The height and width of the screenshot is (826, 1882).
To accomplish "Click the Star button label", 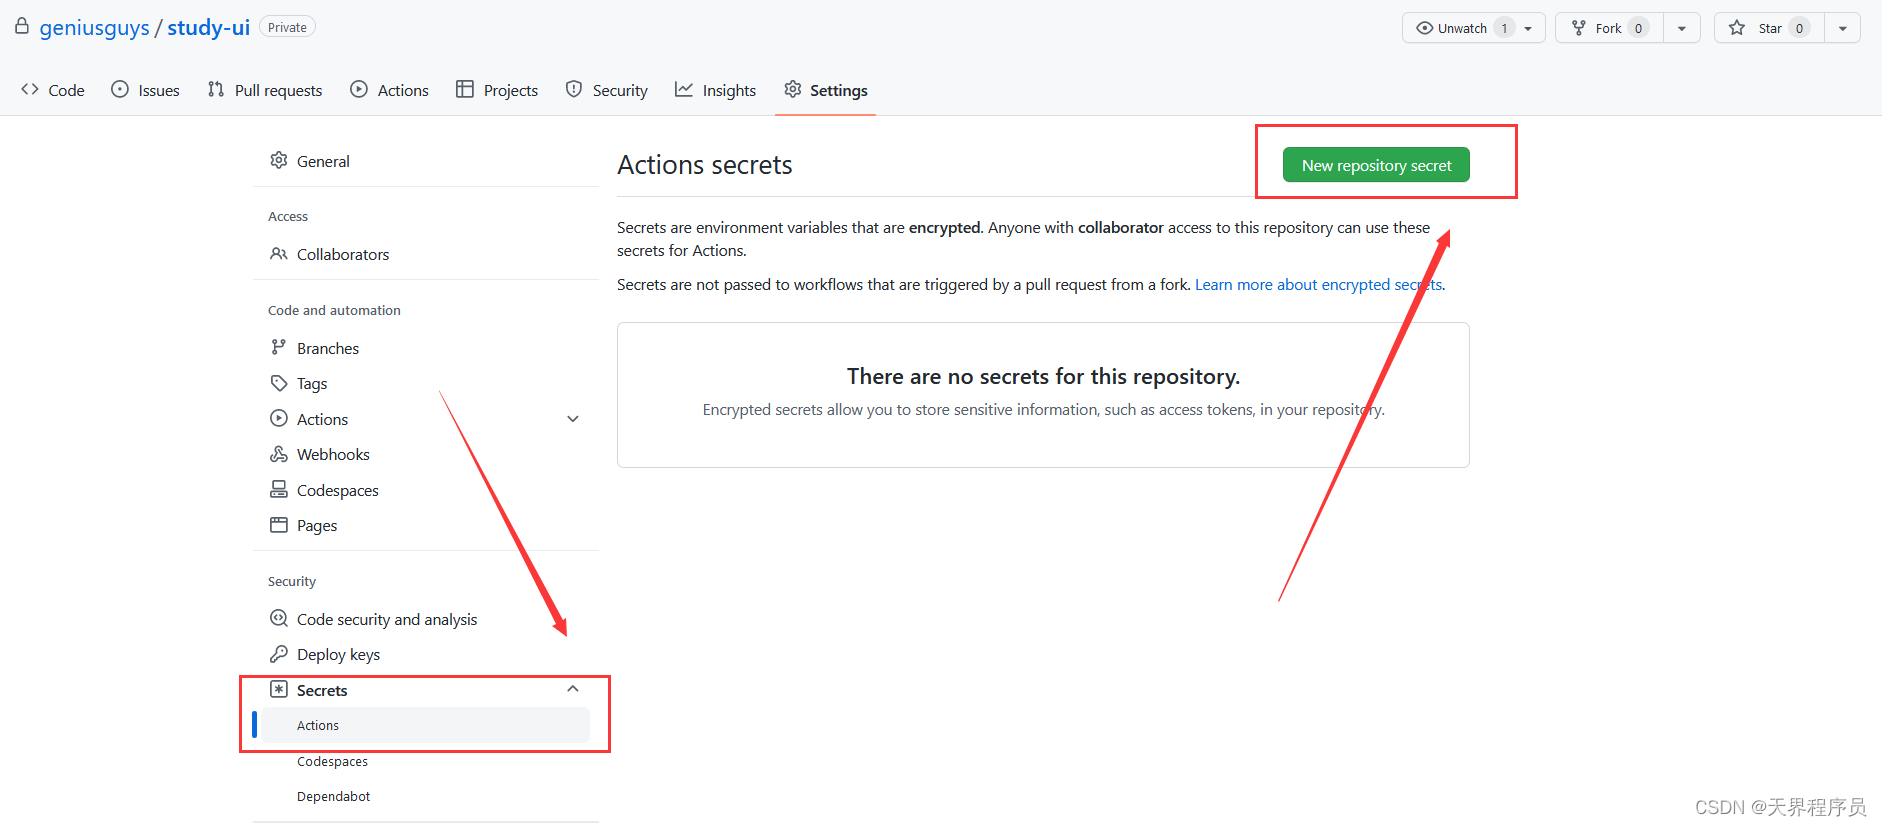I will pos(1770,28).
